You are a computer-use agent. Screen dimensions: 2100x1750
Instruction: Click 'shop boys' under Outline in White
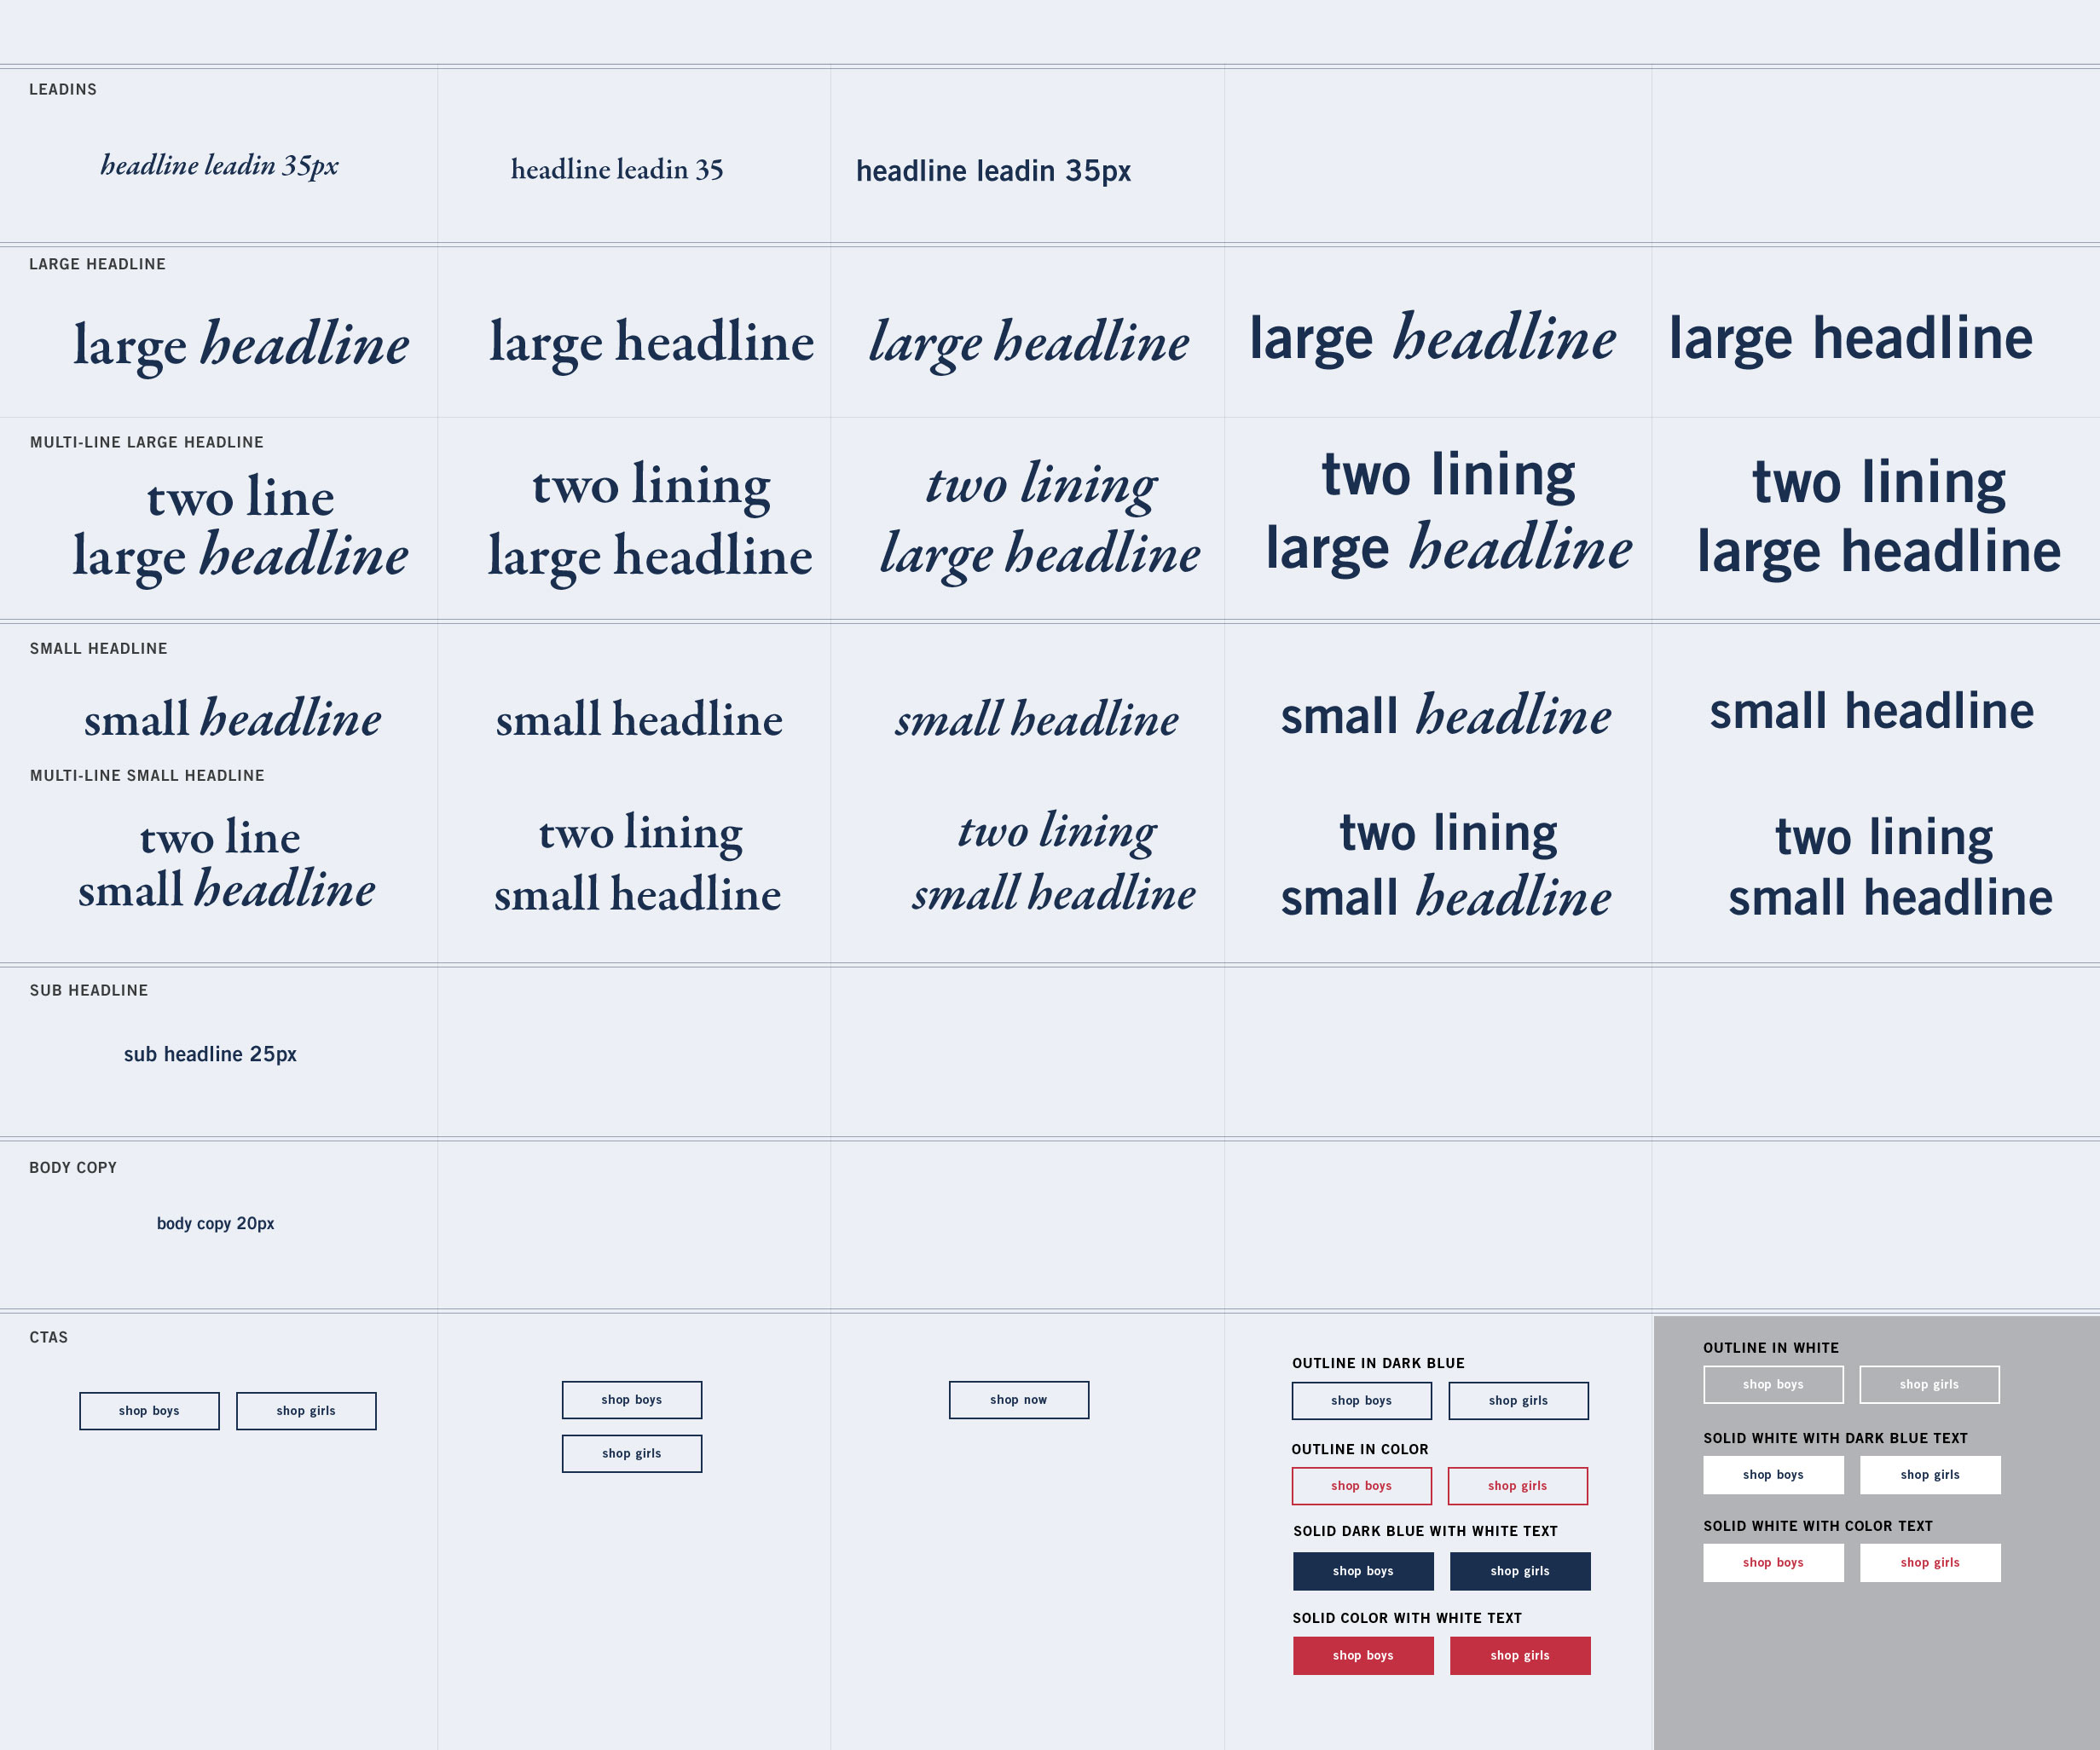pyautogui.click(x=1773, y=1385)
